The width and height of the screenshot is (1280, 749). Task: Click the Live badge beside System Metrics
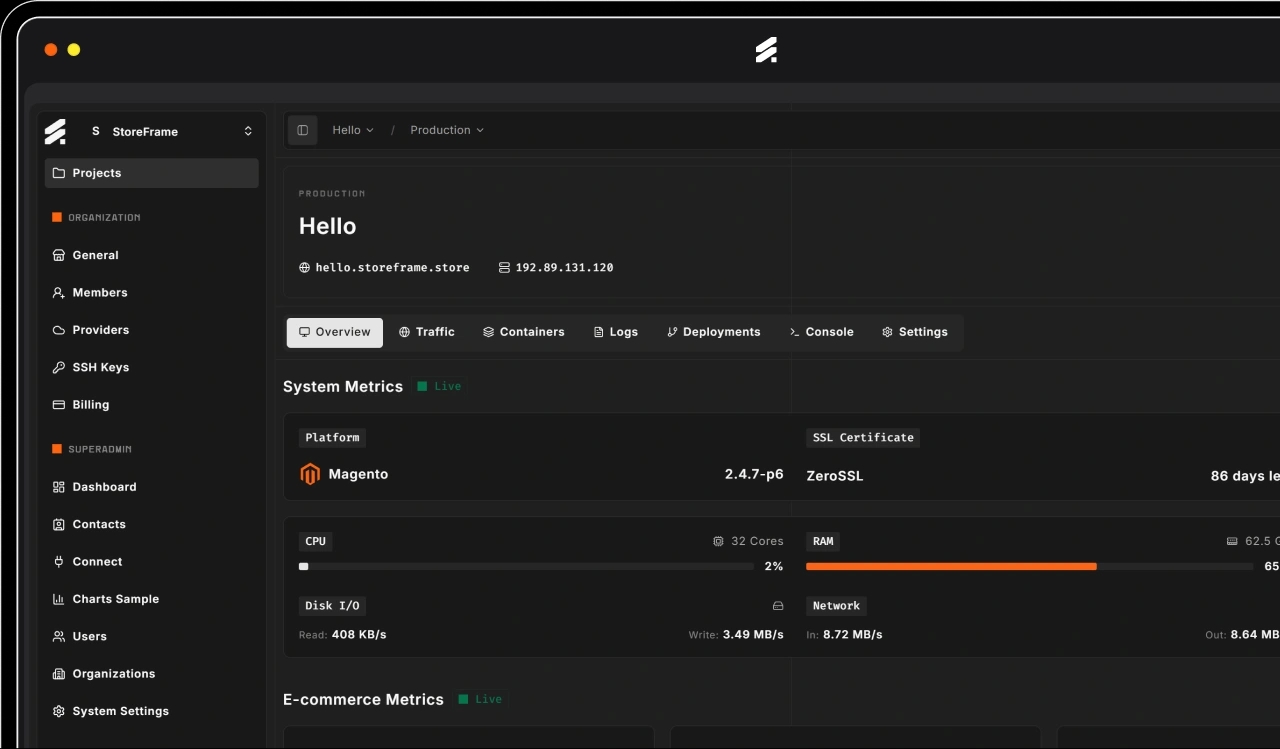[x=439, y=386]
